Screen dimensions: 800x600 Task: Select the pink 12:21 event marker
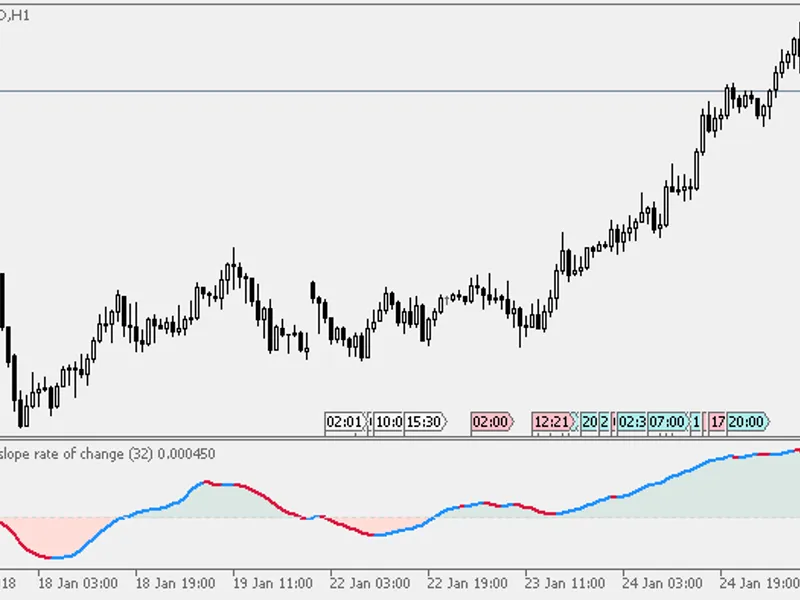pos(553,422)
